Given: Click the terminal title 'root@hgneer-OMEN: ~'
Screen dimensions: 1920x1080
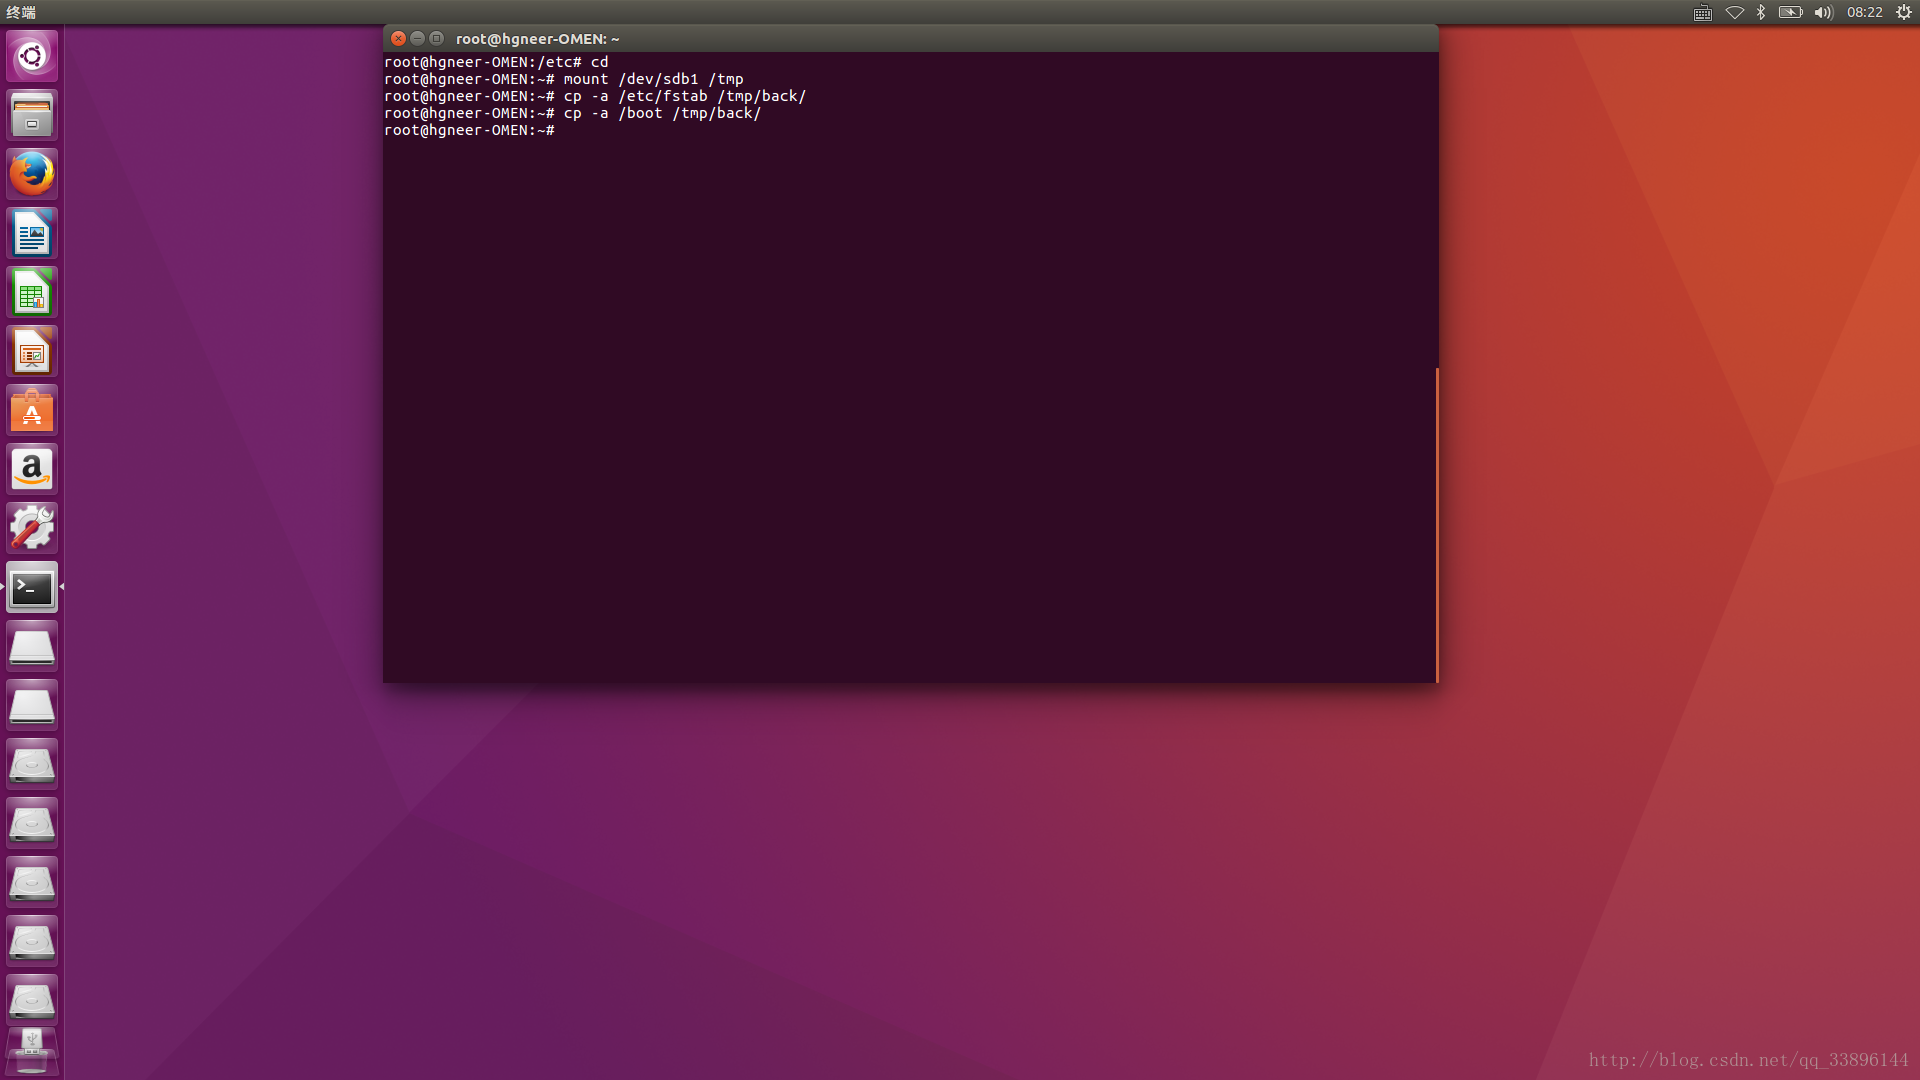Looking at the screenshot, I should (x=537, y=39).
